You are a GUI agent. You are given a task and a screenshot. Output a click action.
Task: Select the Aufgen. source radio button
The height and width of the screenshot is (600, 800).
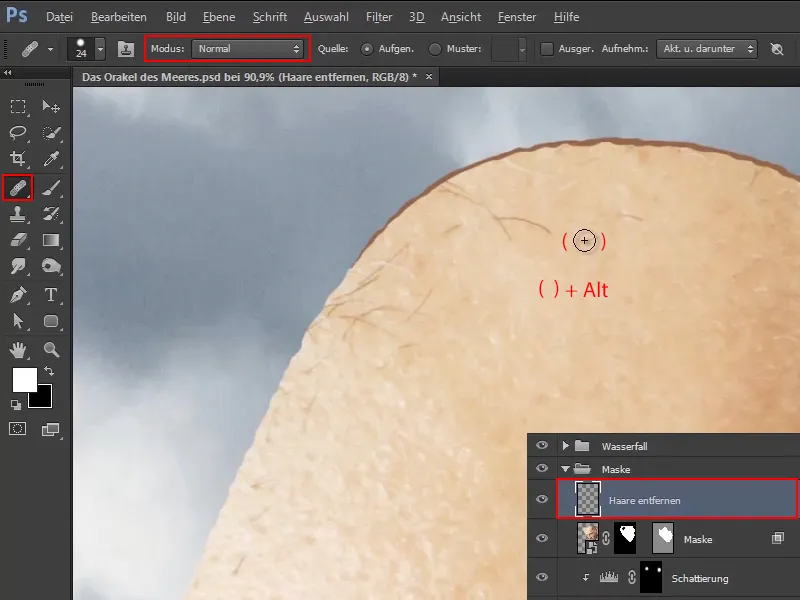pos(366,49)
